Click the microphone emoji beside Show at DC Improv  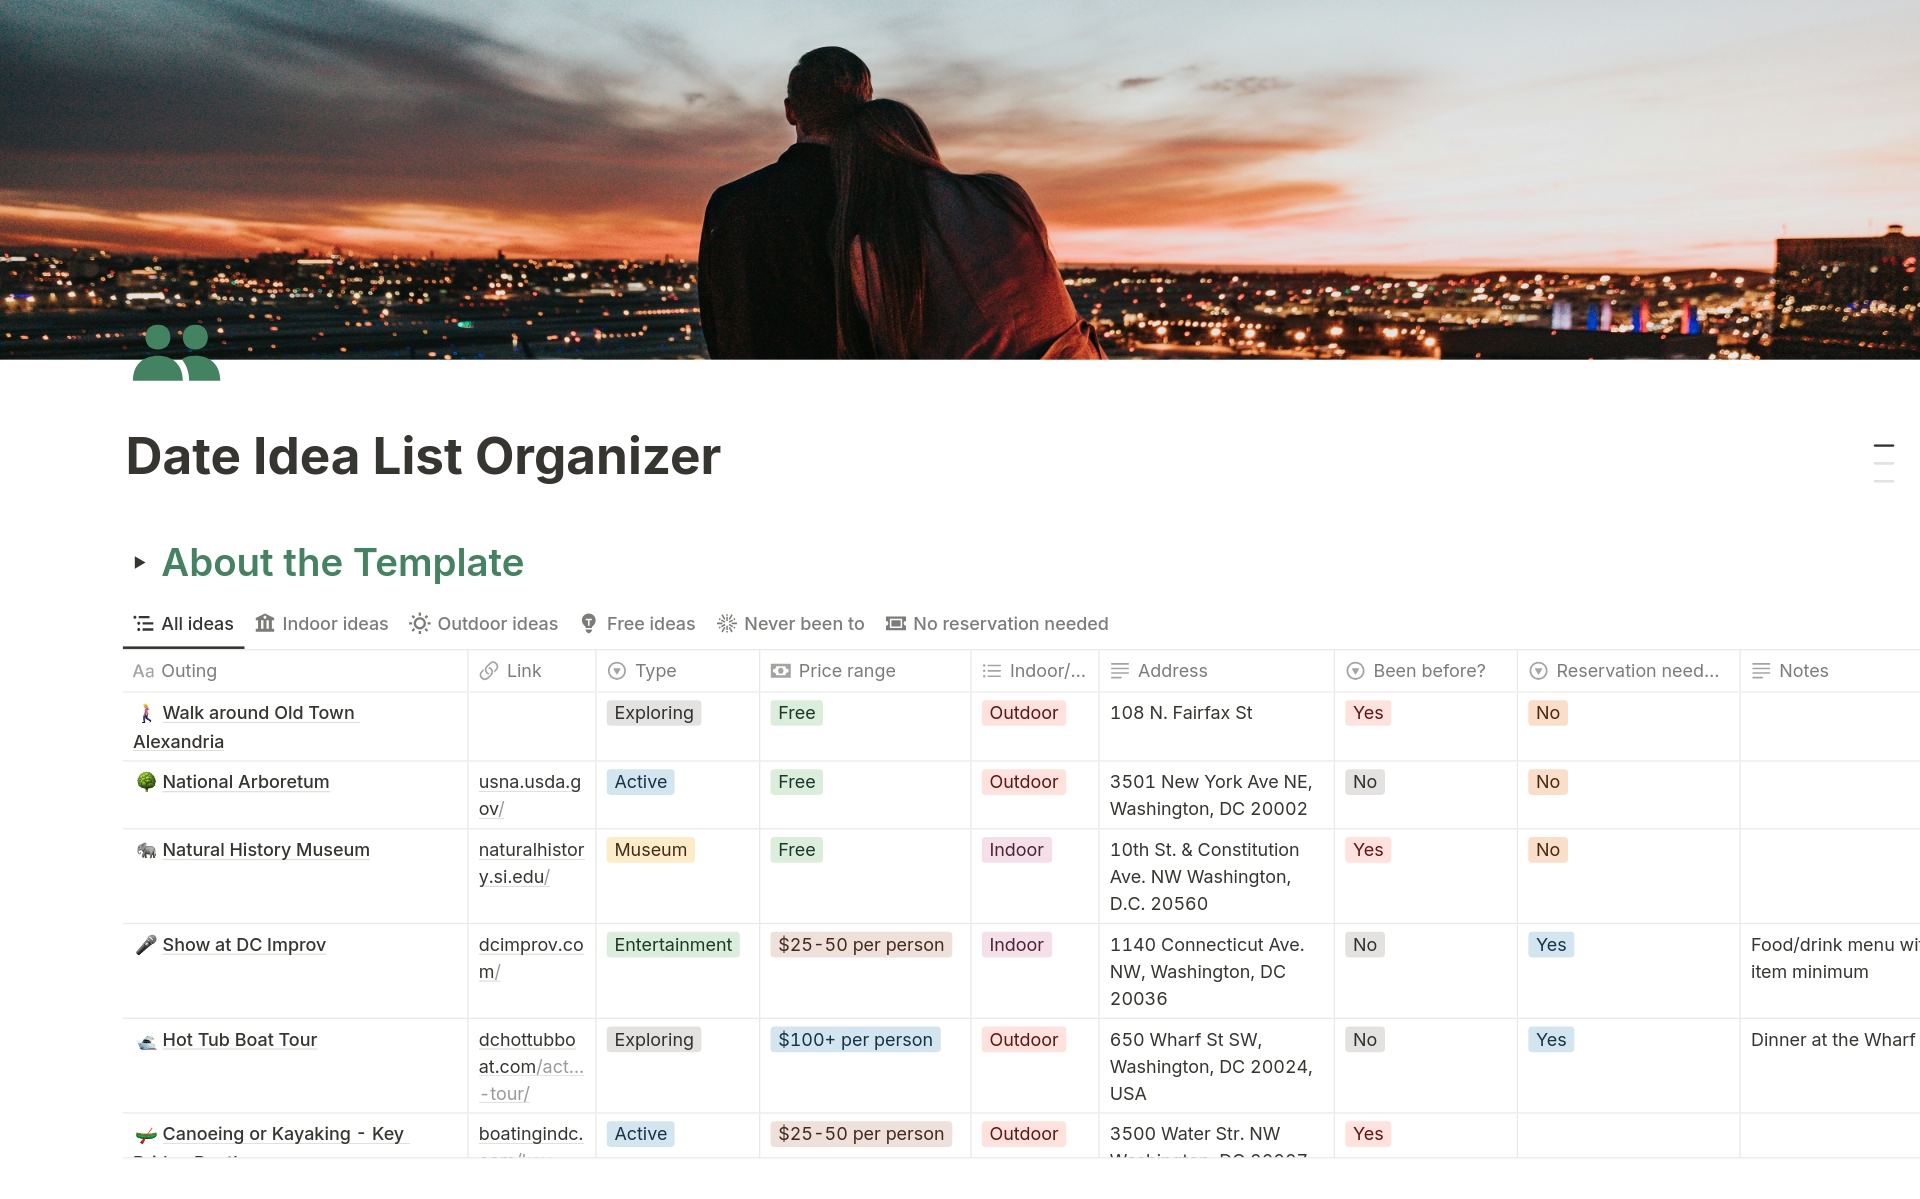[x=145, y=944]
